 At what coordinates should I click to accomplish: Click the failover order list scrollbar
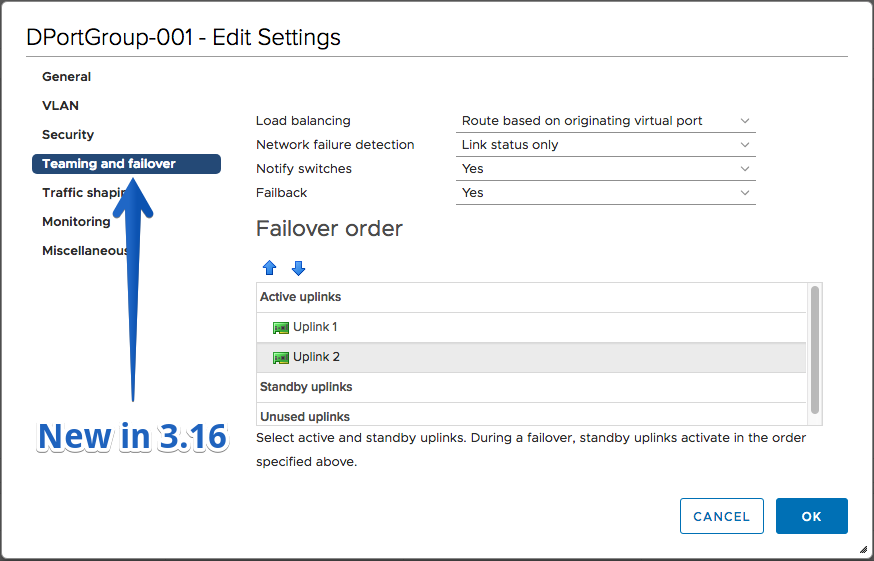[x=815, y=350]
